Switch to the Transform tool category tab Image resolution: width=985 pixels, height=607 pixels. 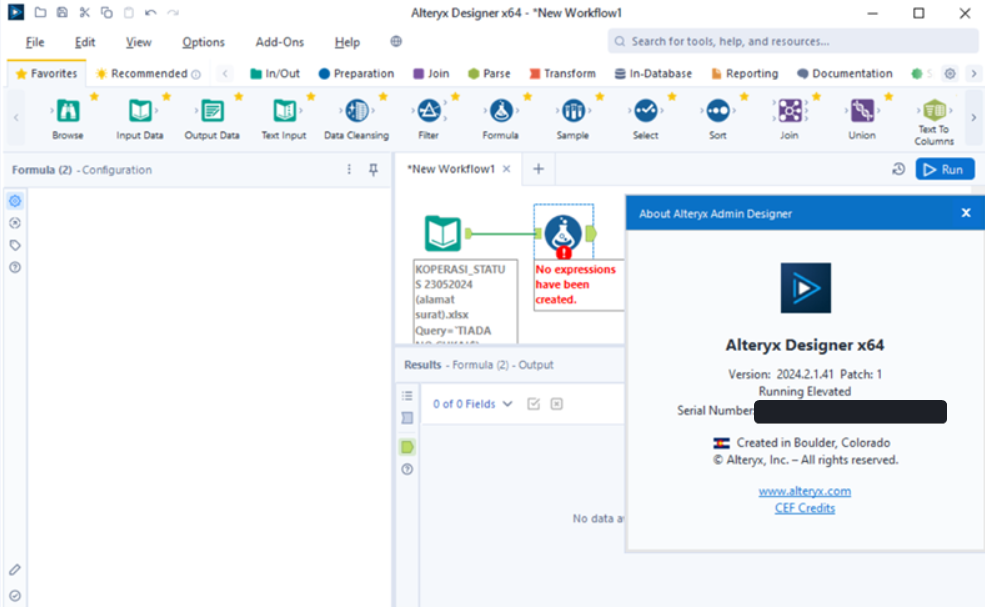[562, 73]
